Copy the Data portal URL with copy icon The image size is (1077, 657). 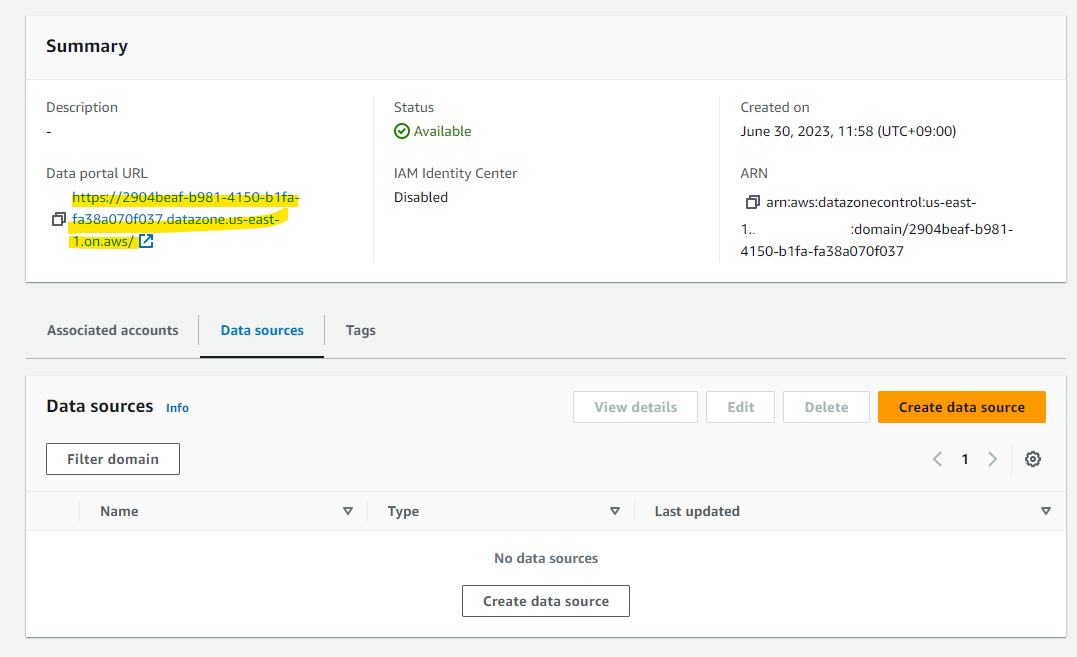coord(58,219)
